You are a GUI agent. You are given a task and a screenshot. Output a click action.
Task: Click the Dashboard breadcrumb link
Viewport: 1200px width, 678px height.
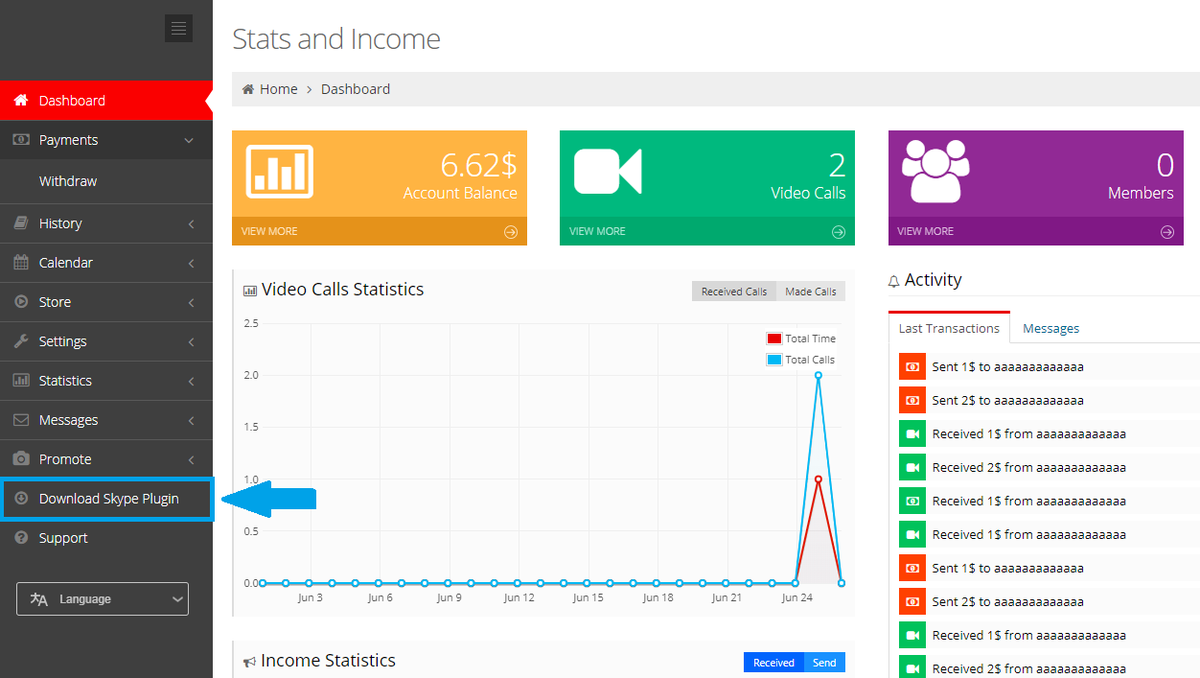point(355,89)
